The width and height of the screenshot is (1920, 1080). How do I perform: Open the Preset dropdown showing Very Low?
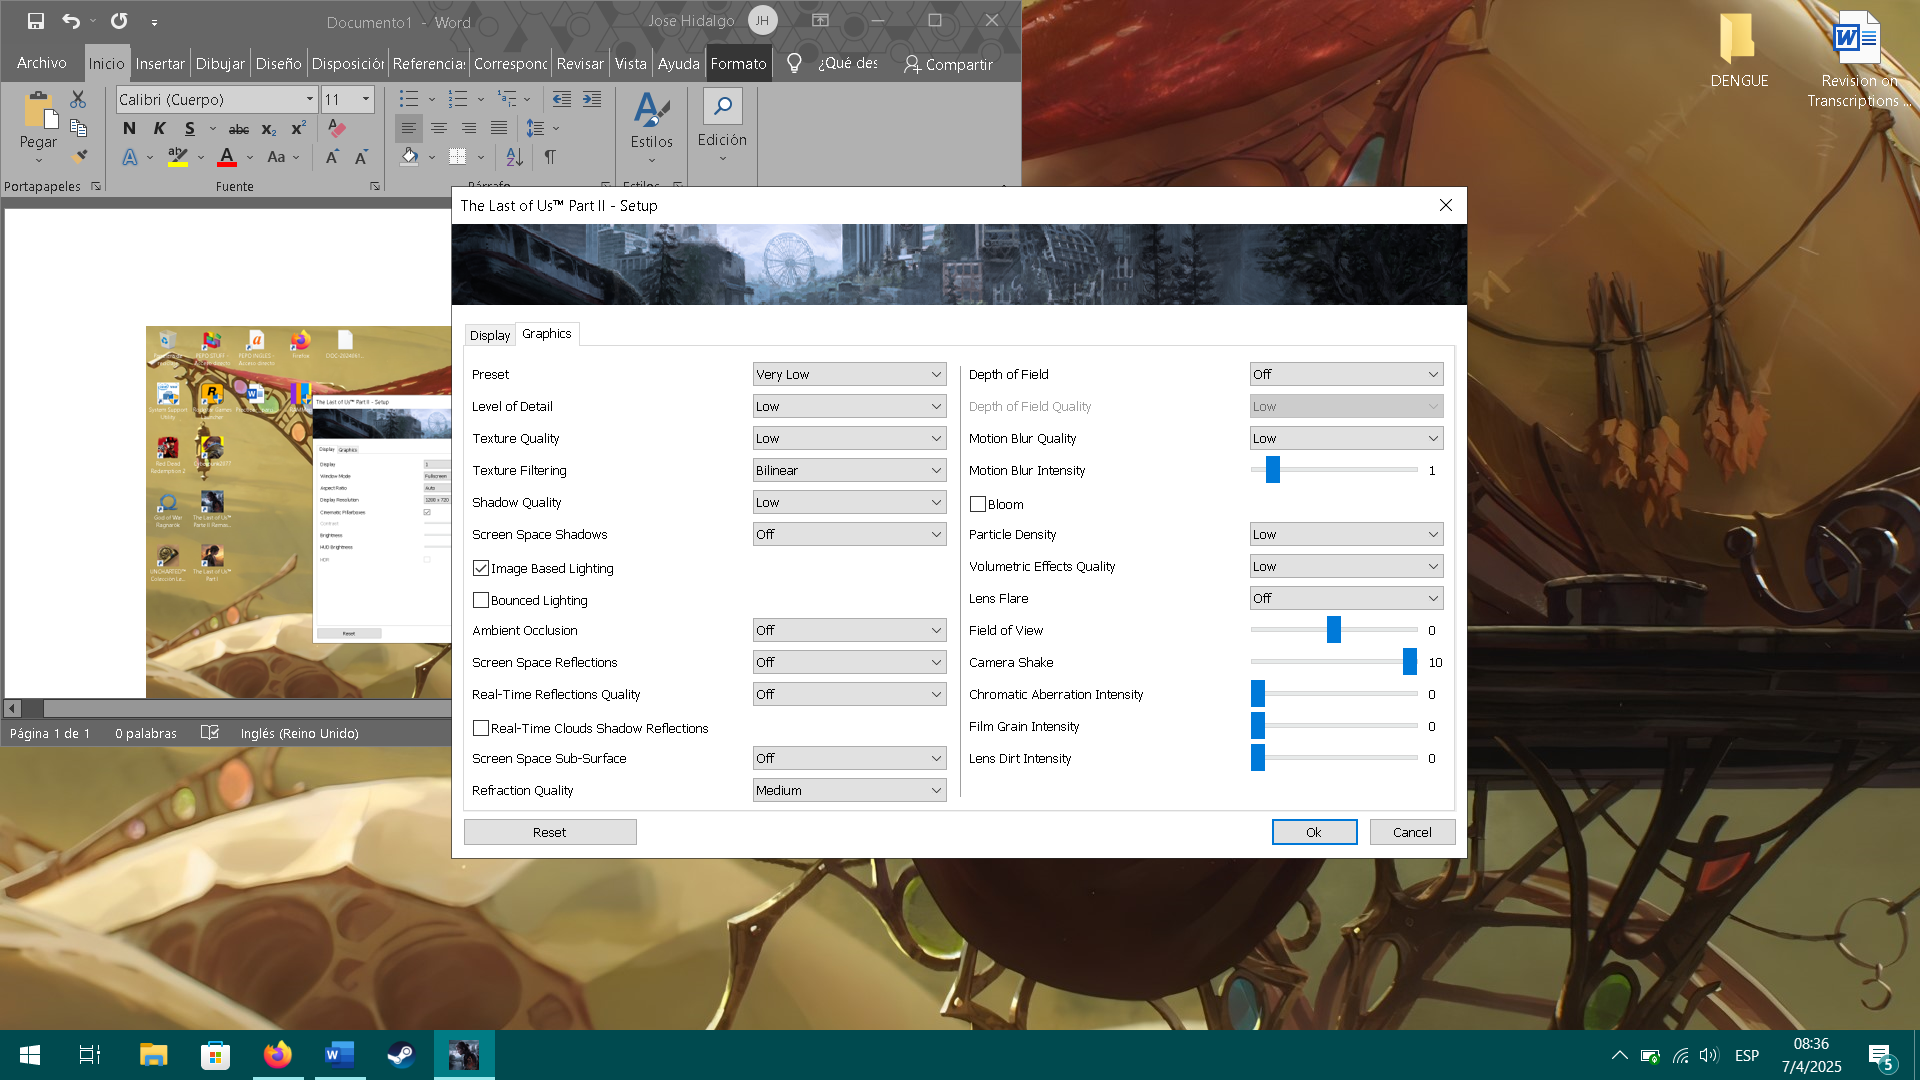coord(848,374)
